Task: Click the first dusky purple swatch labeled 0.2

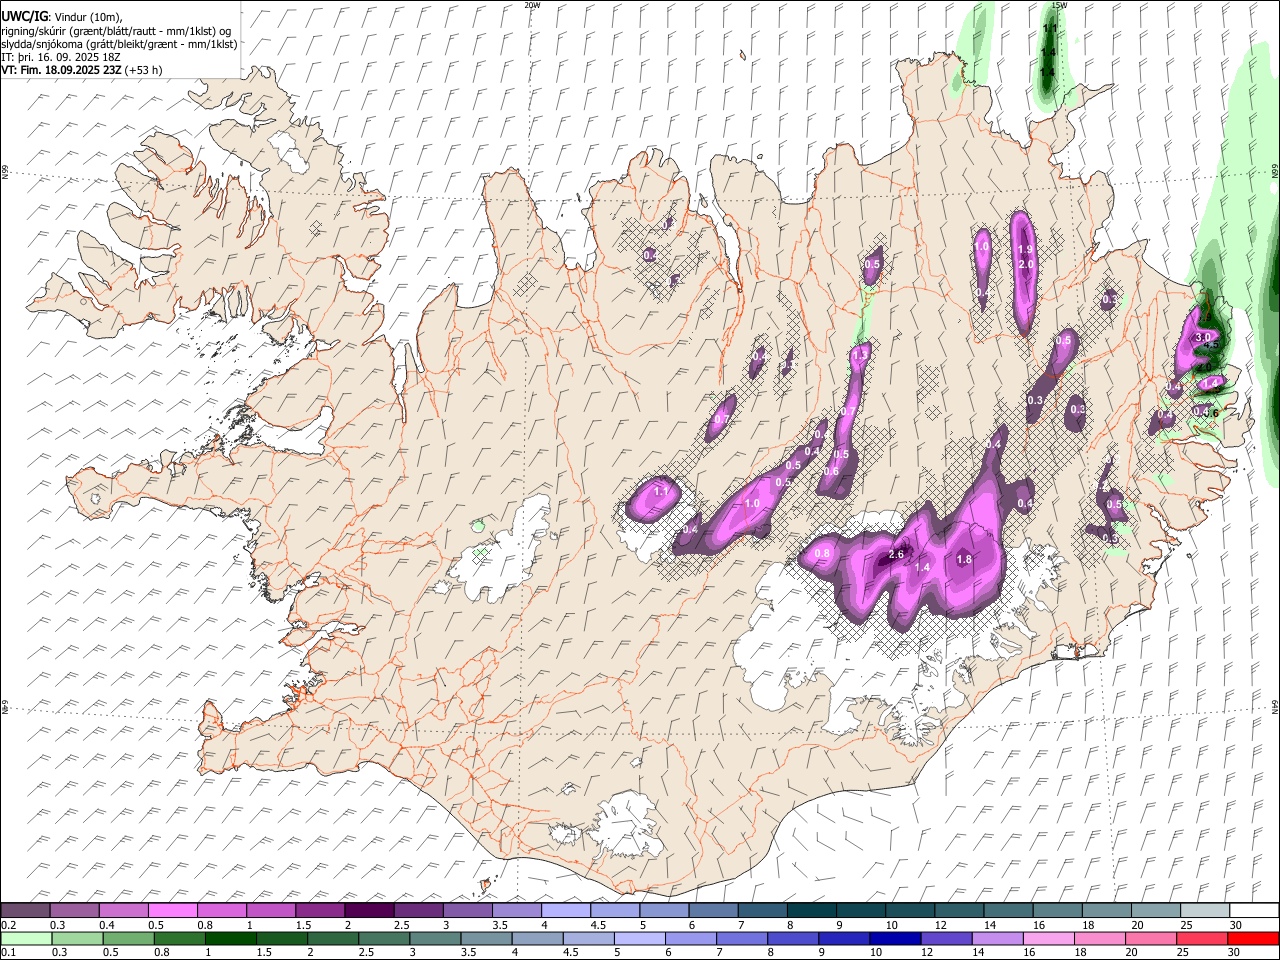Action: coord(25,910)
